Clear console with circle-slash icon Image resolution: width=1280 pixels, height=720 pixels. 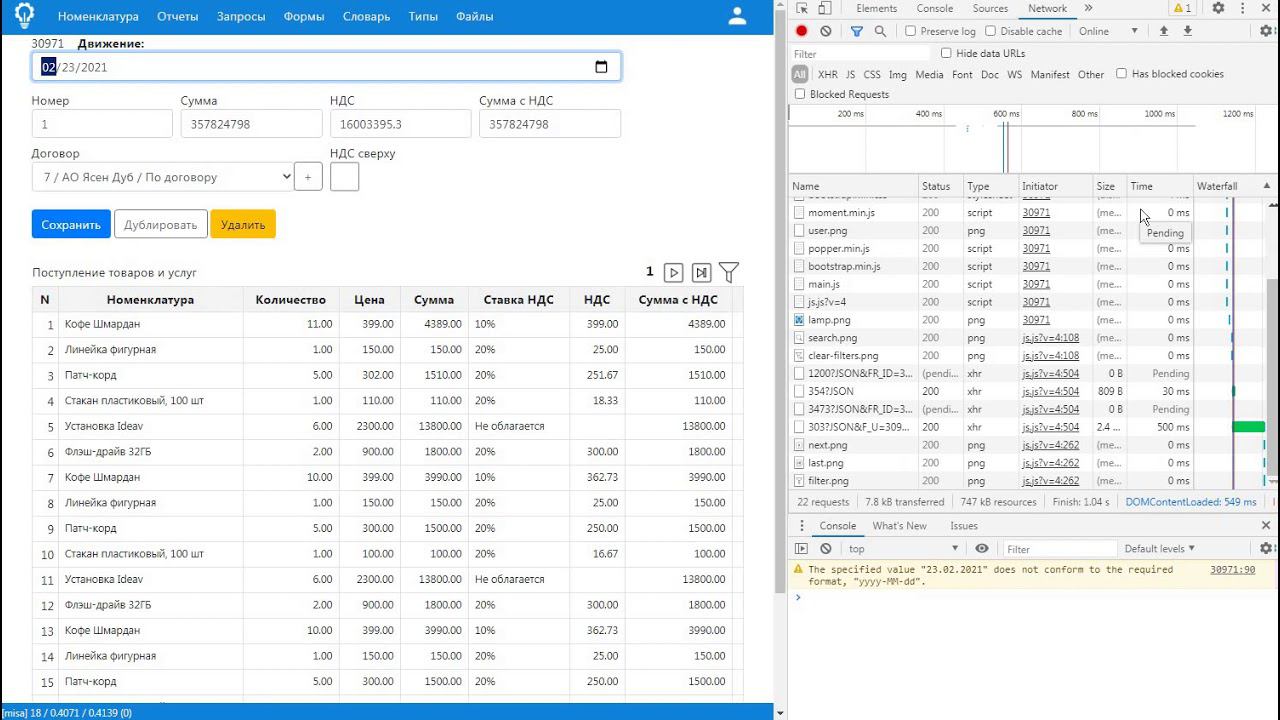coord(825,549)
